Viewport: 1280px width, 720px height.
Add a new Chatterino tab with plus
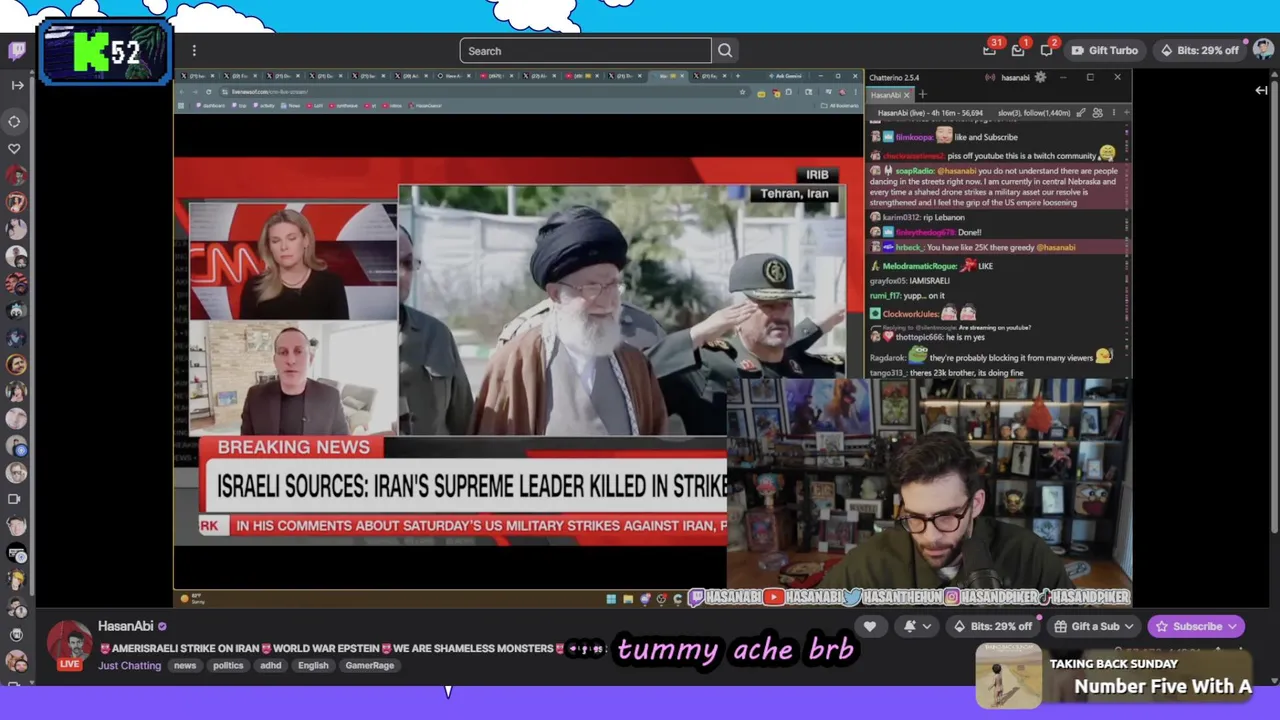pos(922,95)
